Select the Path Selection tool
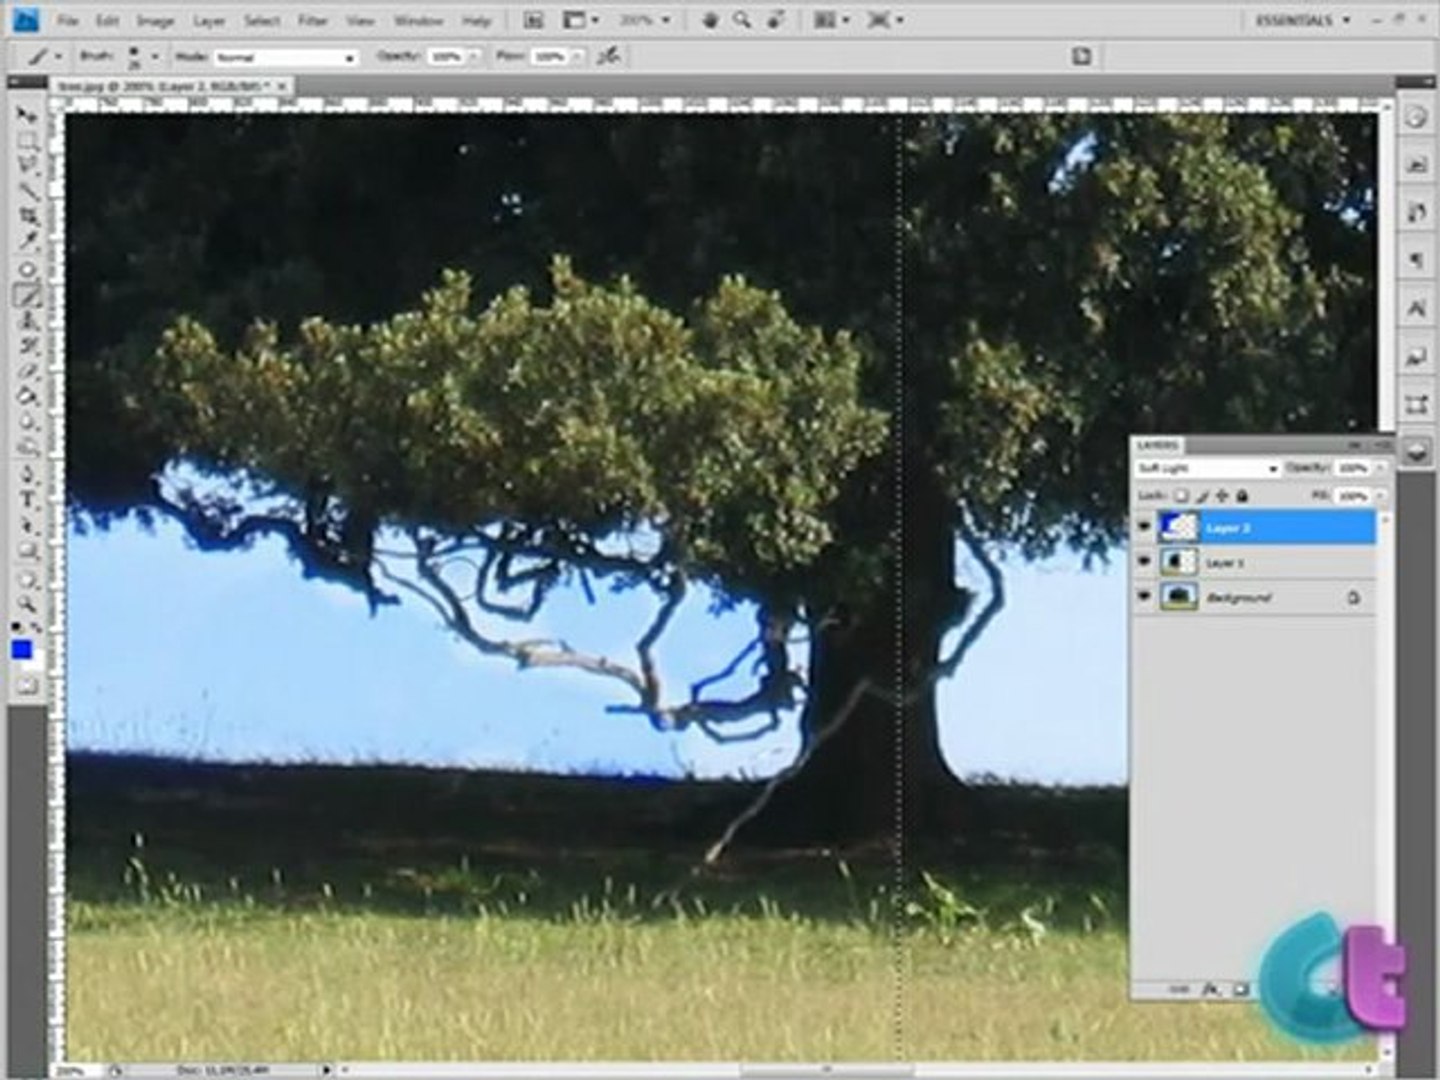Image resolution: width=1440 pixels, height=1080 pixels. click(x=27, y=526)
